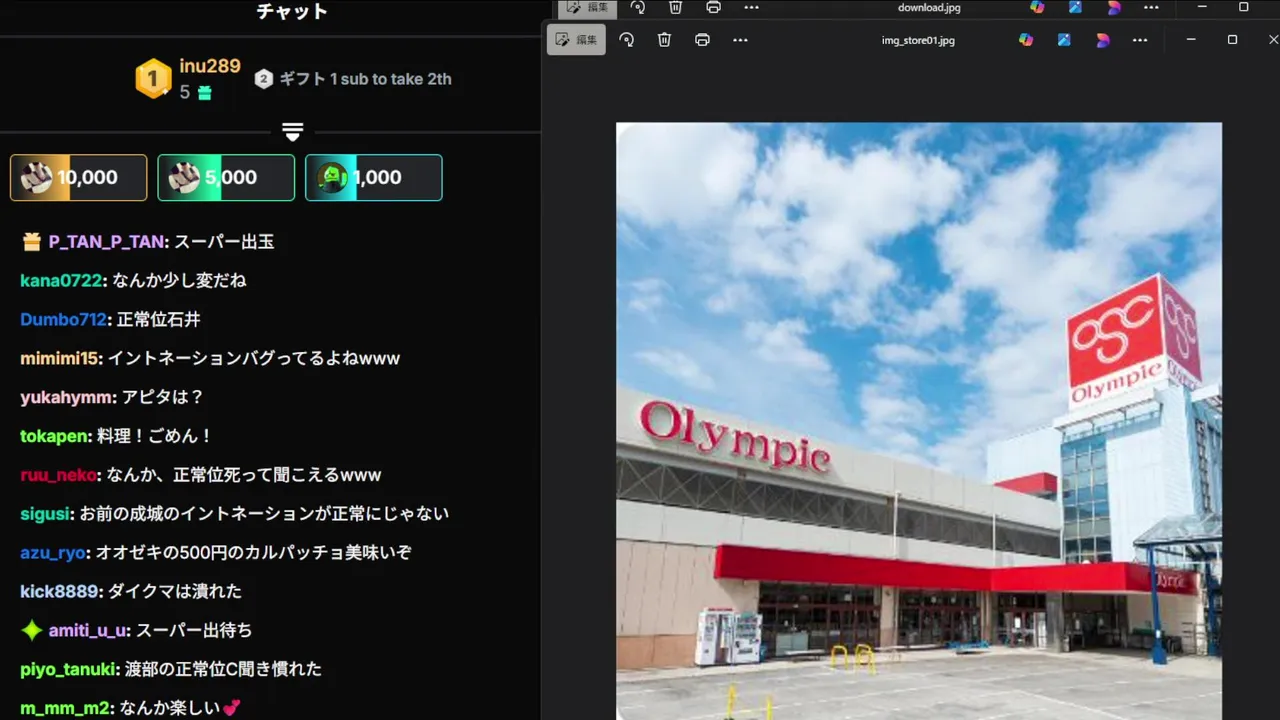Click the ギフト 1 sub to take 2th prompt
Image resolution: width=1280 pixels, height=720 pixels.
[x=365, y=79]
